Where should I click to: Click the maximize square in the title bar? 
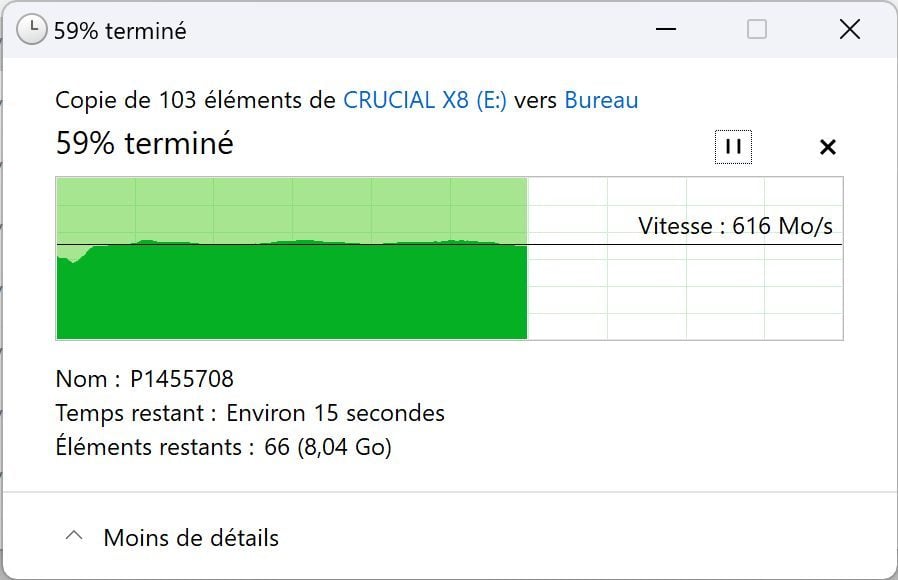(757, 30)
